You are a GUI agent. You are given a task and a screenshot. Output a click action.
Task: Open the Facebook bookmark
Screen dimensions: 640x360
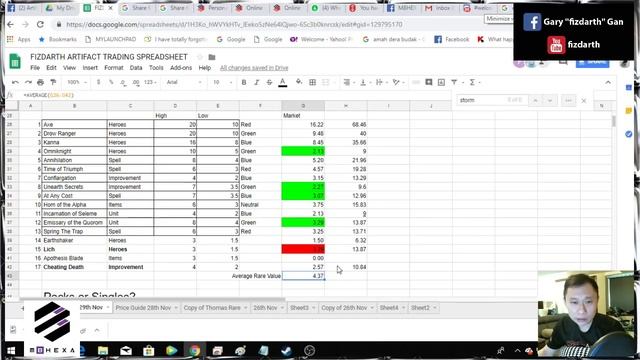451,39
